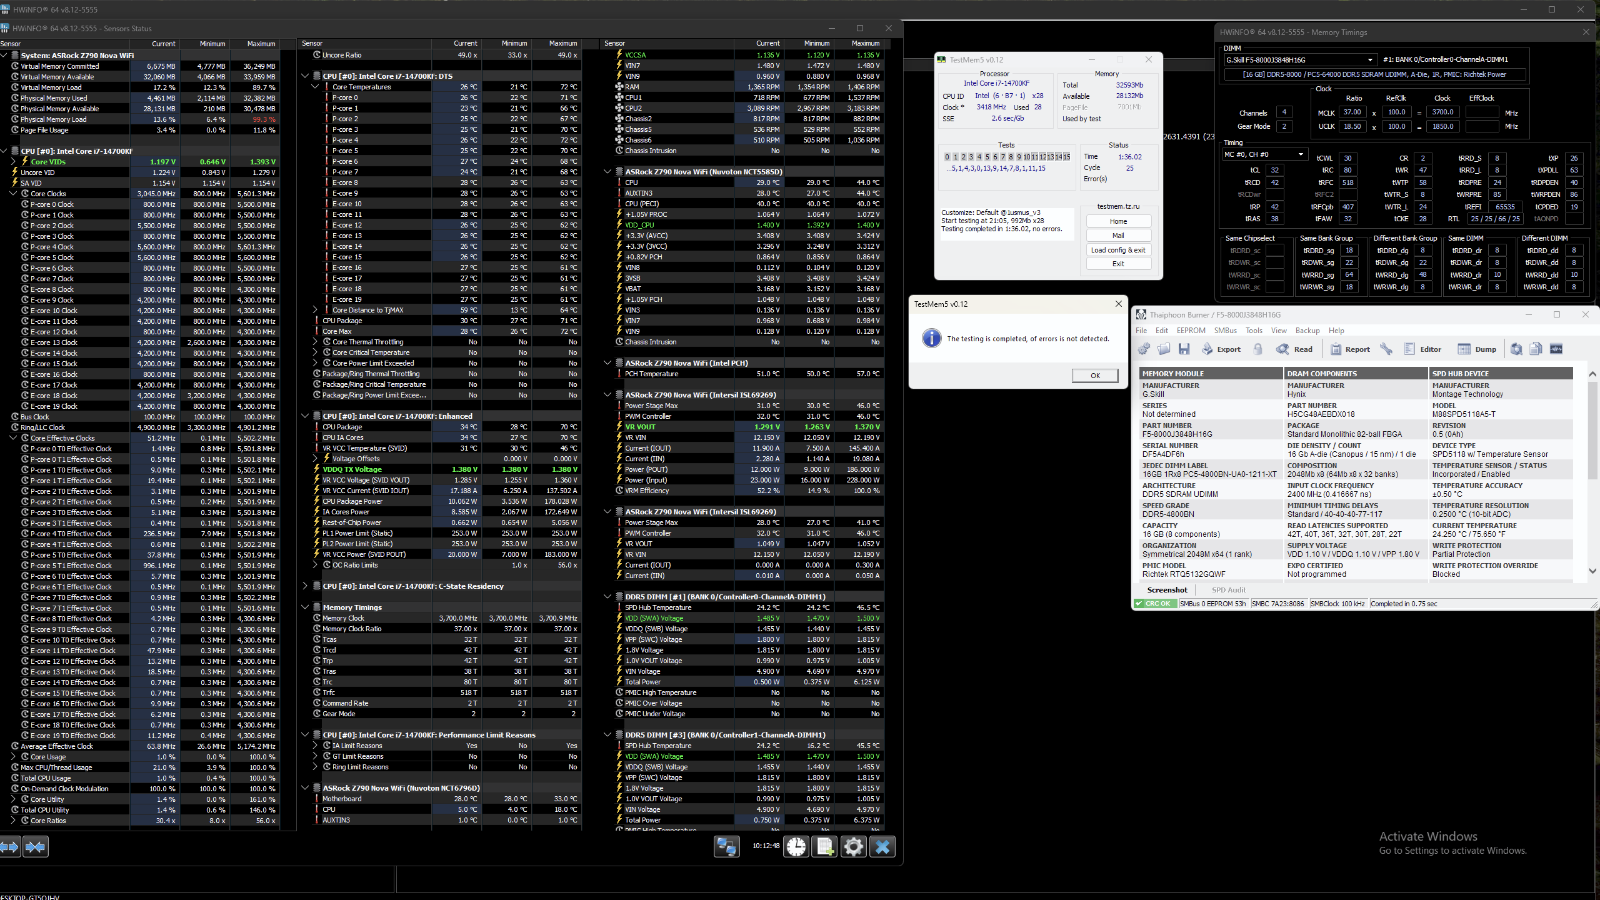Screen dimensions: 1600x900
Task: Click Thaiphoon Burner window title icon
Action: [1141, 314]
